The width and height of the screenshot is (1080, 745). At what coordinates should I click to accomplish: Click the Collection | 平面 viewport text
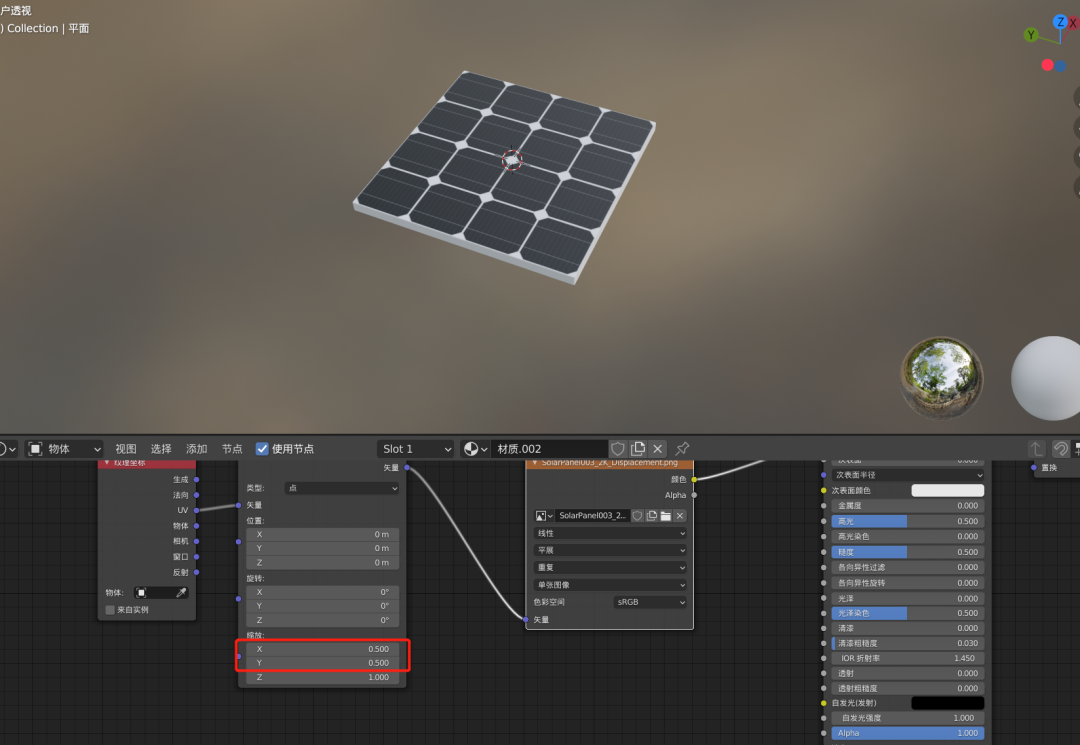coord(48,28)
